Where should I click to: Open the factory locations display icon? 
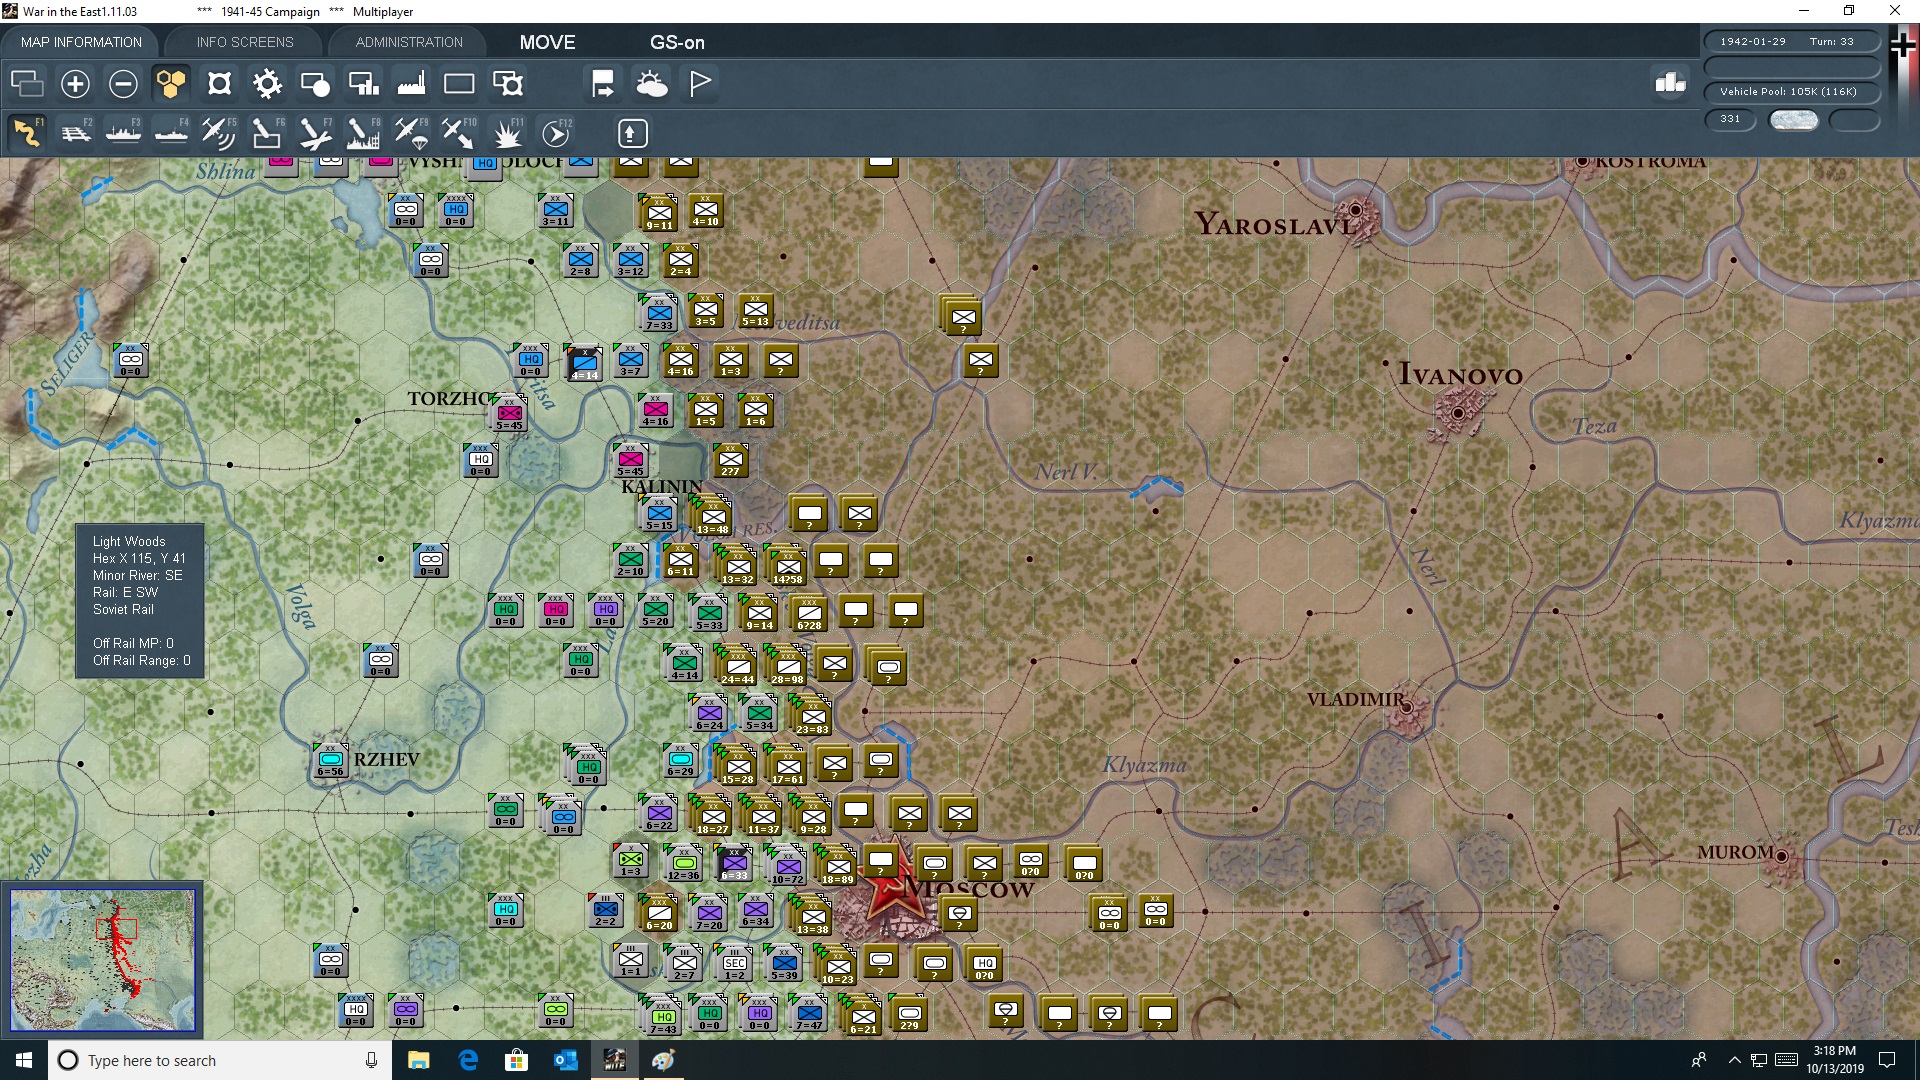(x=410, y=84)
